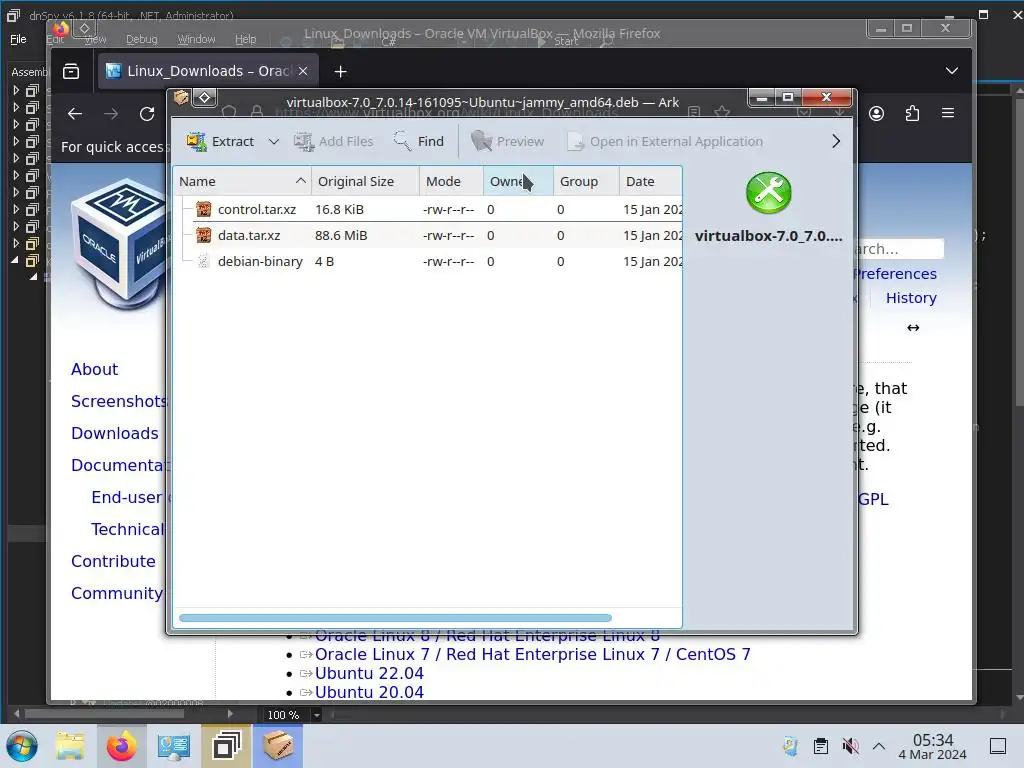Open the clipboard tray icon

click(821, 746)
